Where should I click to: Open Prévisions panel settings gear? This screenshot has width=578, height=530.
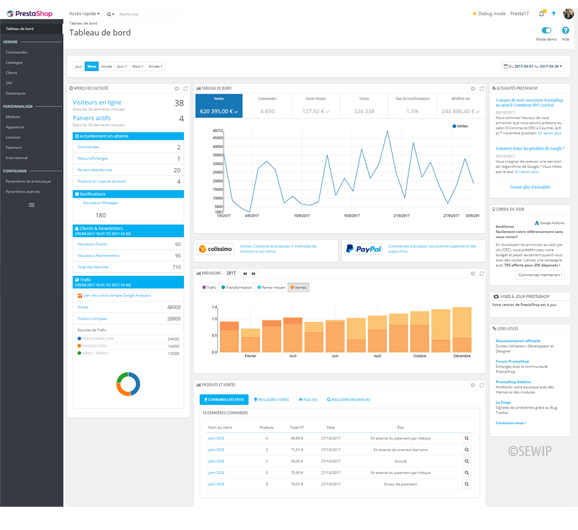pyautogui.click(x=473, y=273)
